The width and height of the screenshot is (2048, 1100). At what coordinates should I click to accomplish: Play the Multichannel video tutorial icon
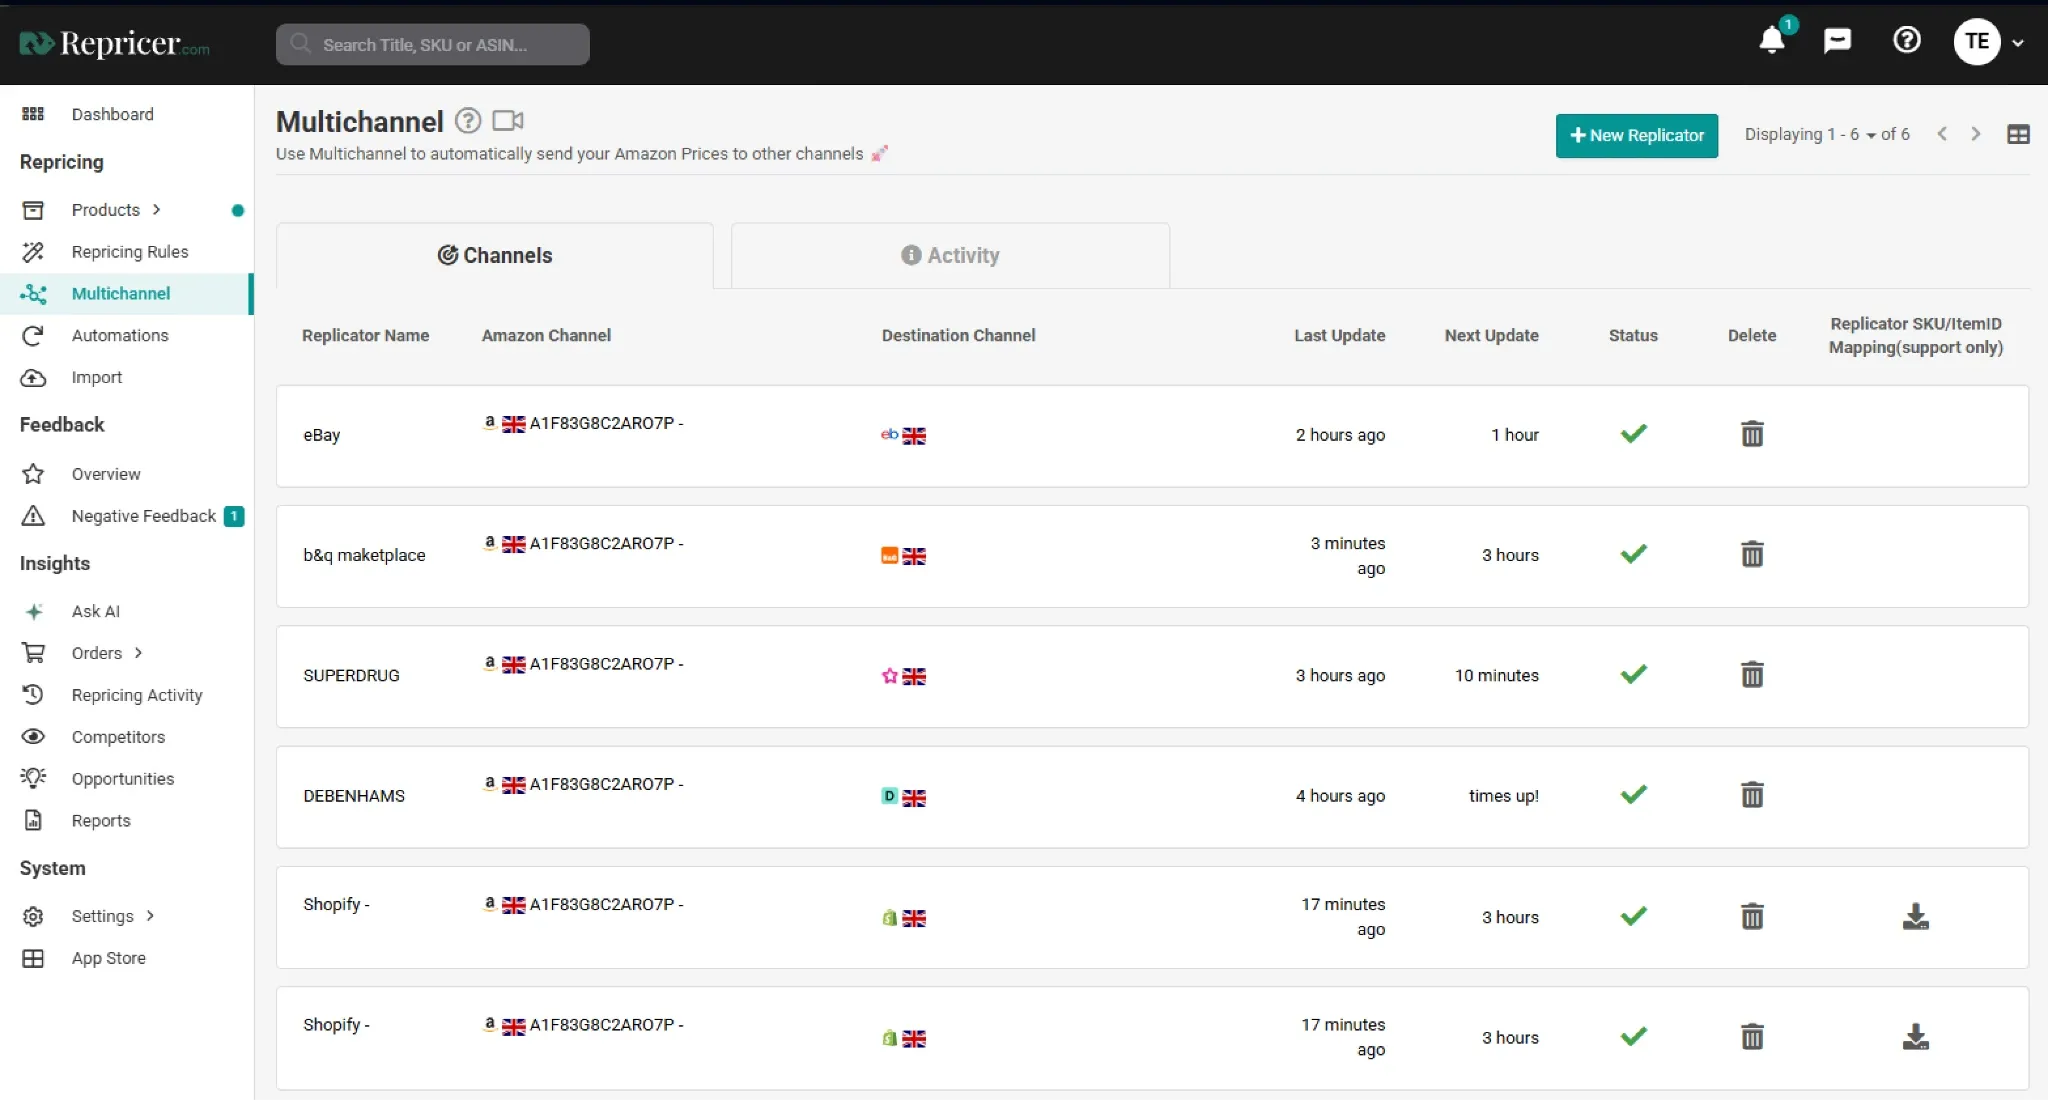508,121
